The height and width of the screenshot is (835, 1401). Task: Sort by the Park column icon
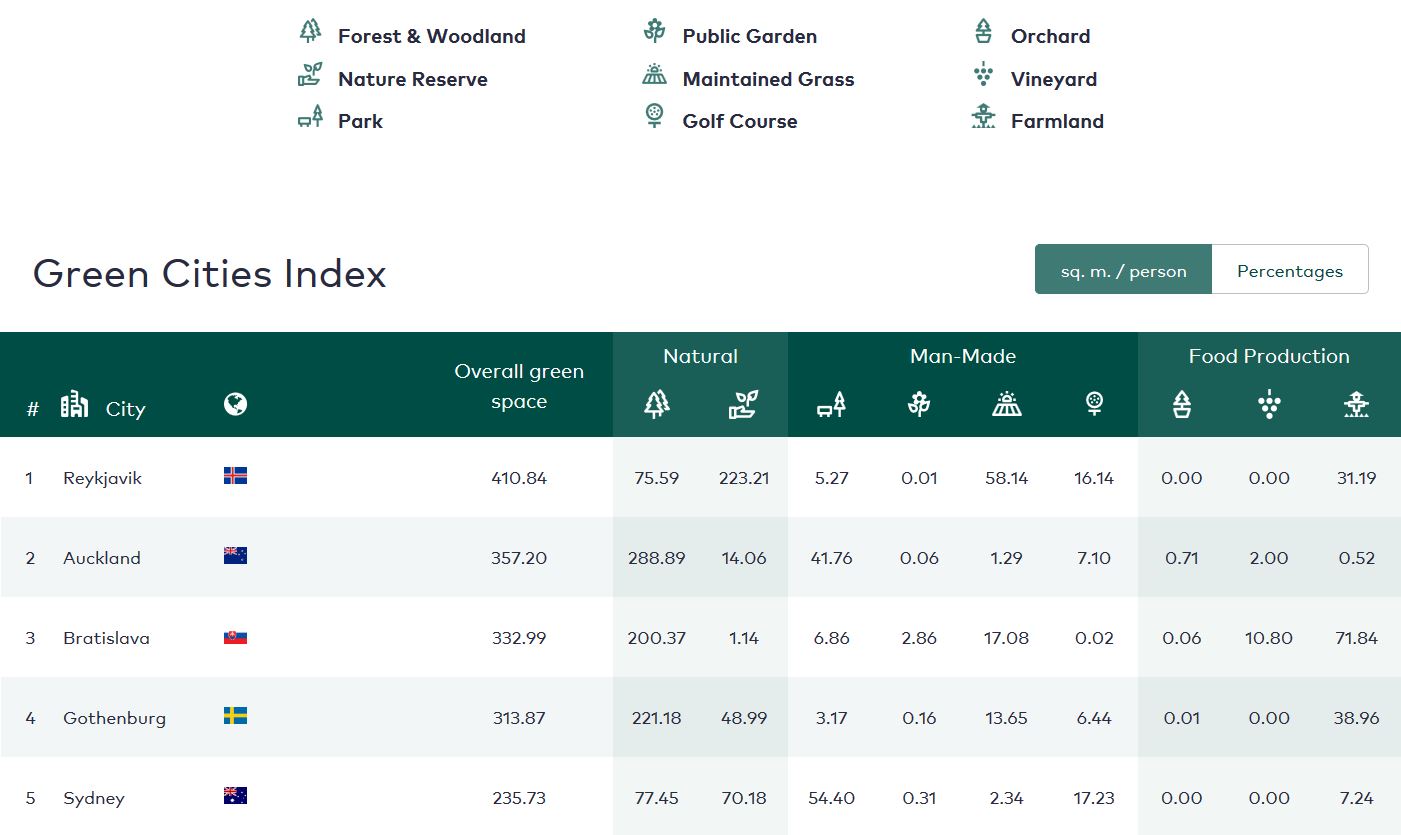[831, 404]
